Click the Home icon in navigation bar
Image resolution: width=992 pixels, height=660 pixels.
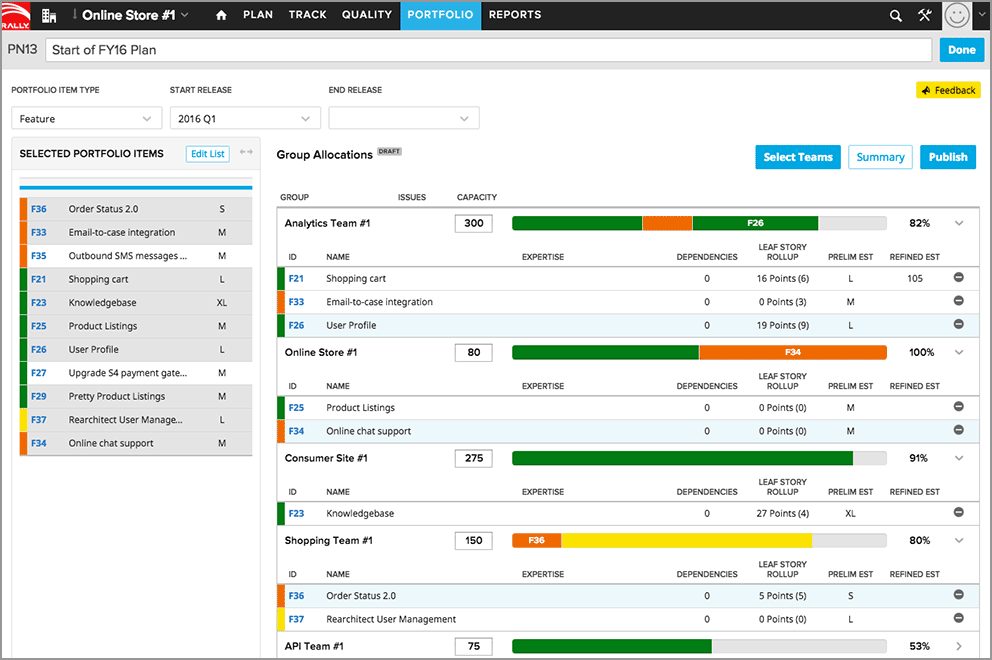click(x=221, y=15)
